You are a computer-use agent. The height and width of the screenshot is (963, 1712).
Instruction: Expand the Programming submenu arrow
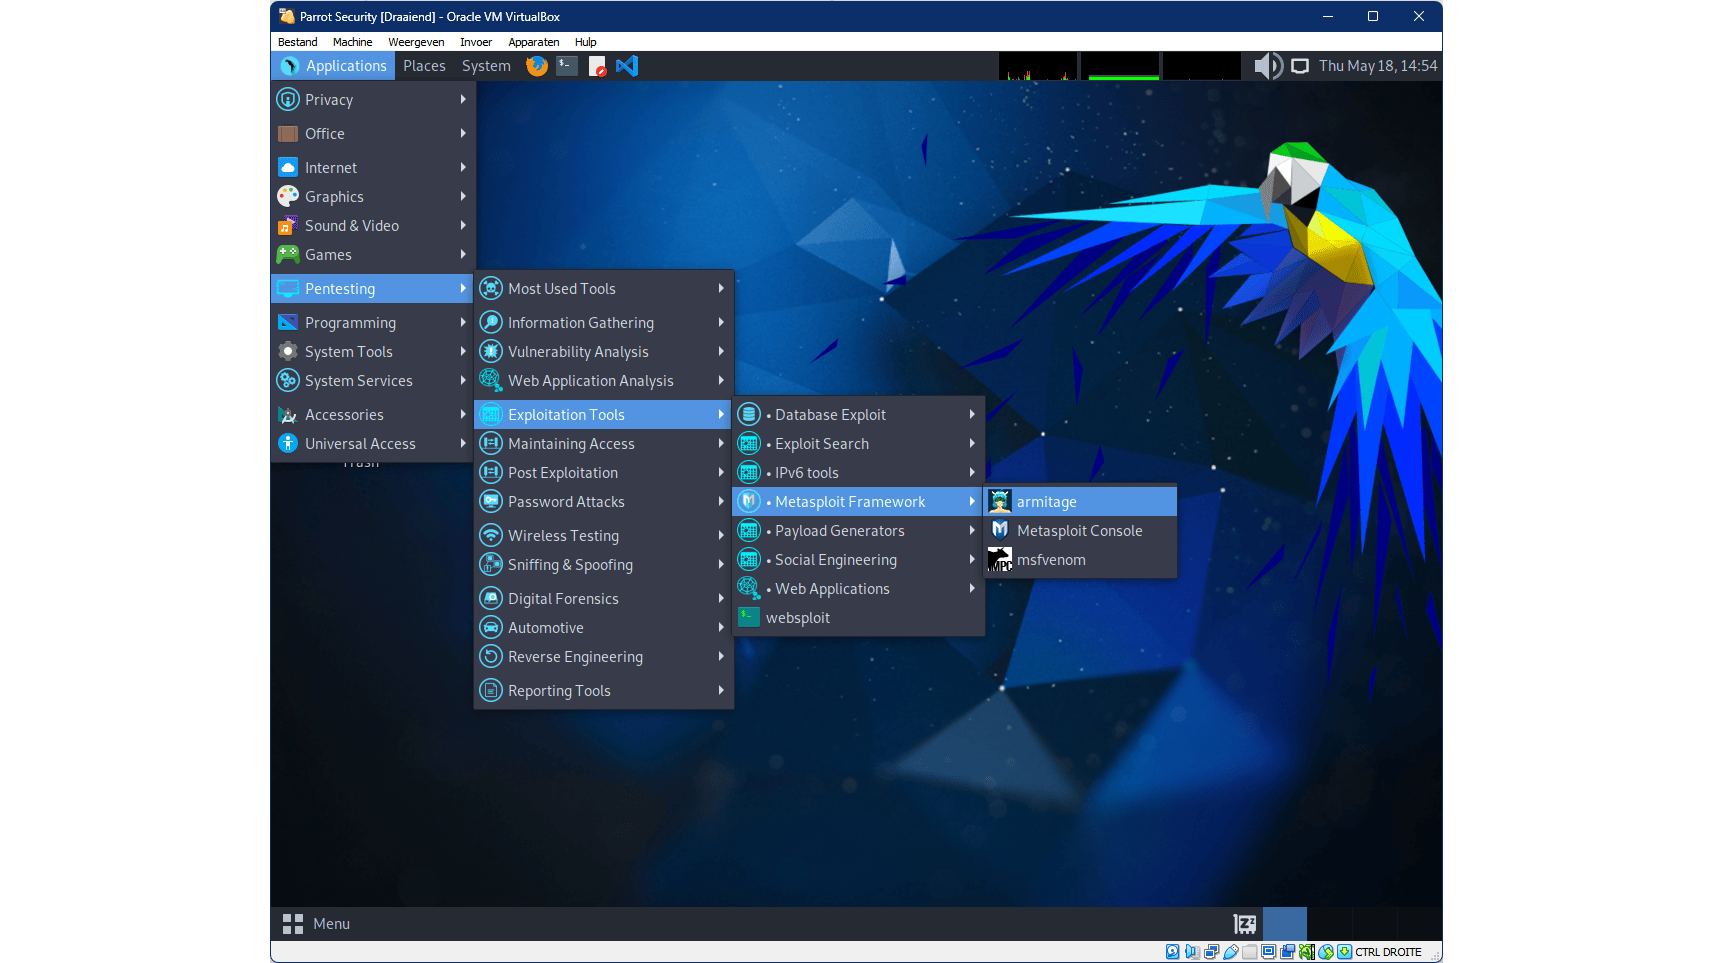pos(463,323)
